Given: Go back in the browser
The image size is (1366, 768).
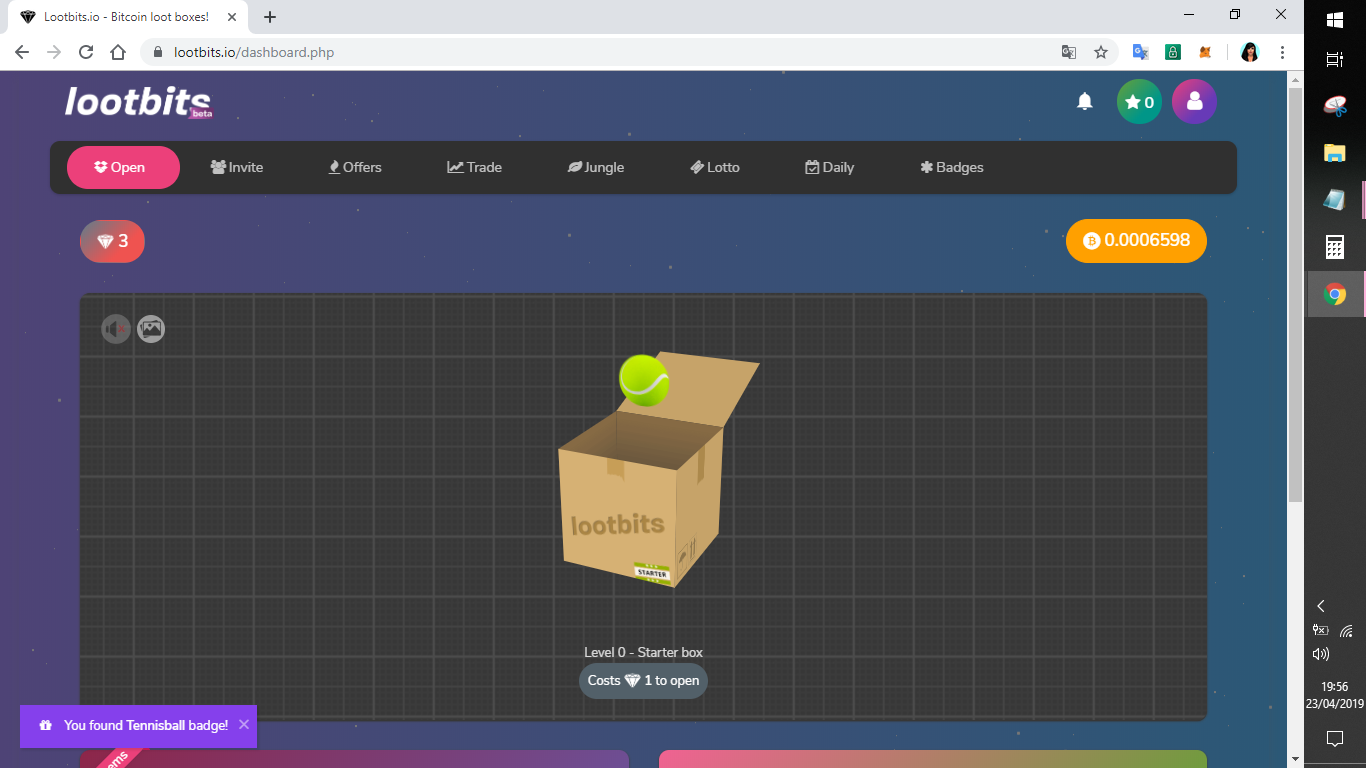Looking at the screenshot, I should coord(22,52).
